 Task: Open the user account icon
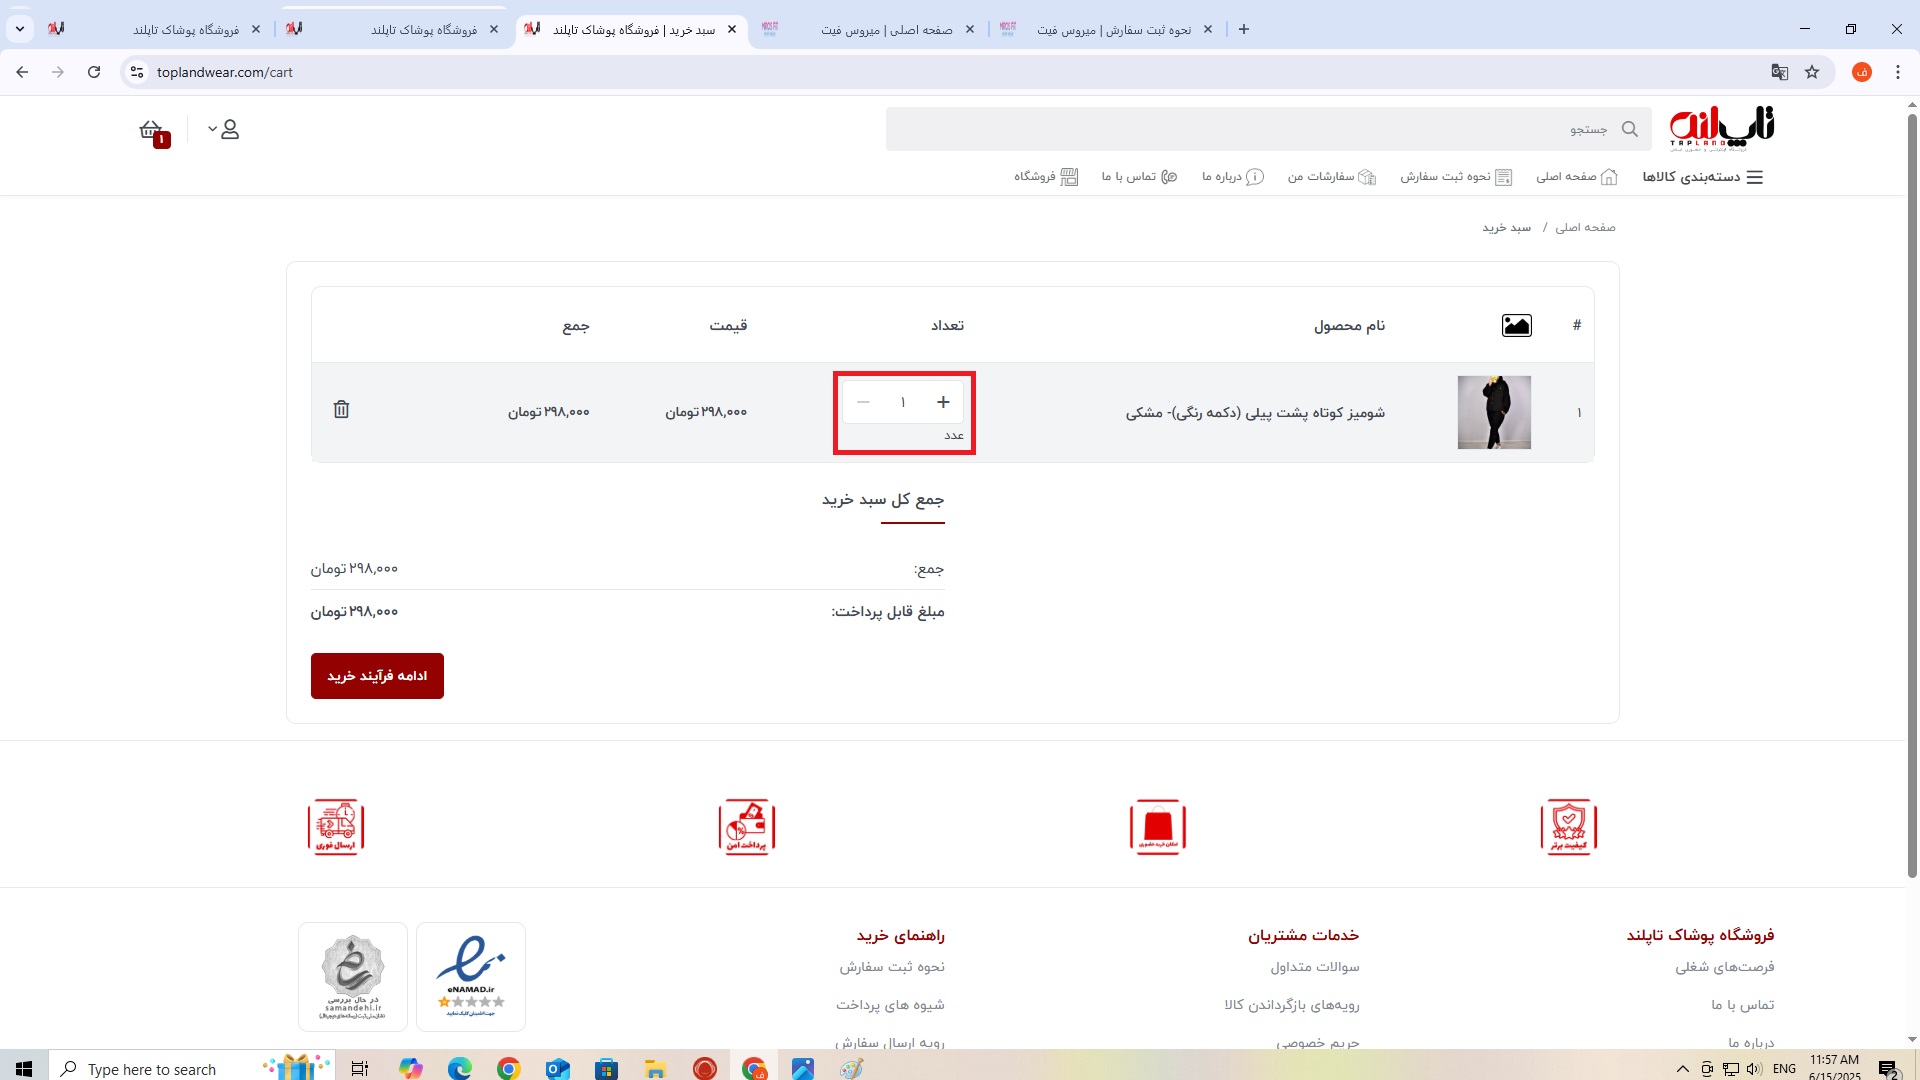point(230,130)
